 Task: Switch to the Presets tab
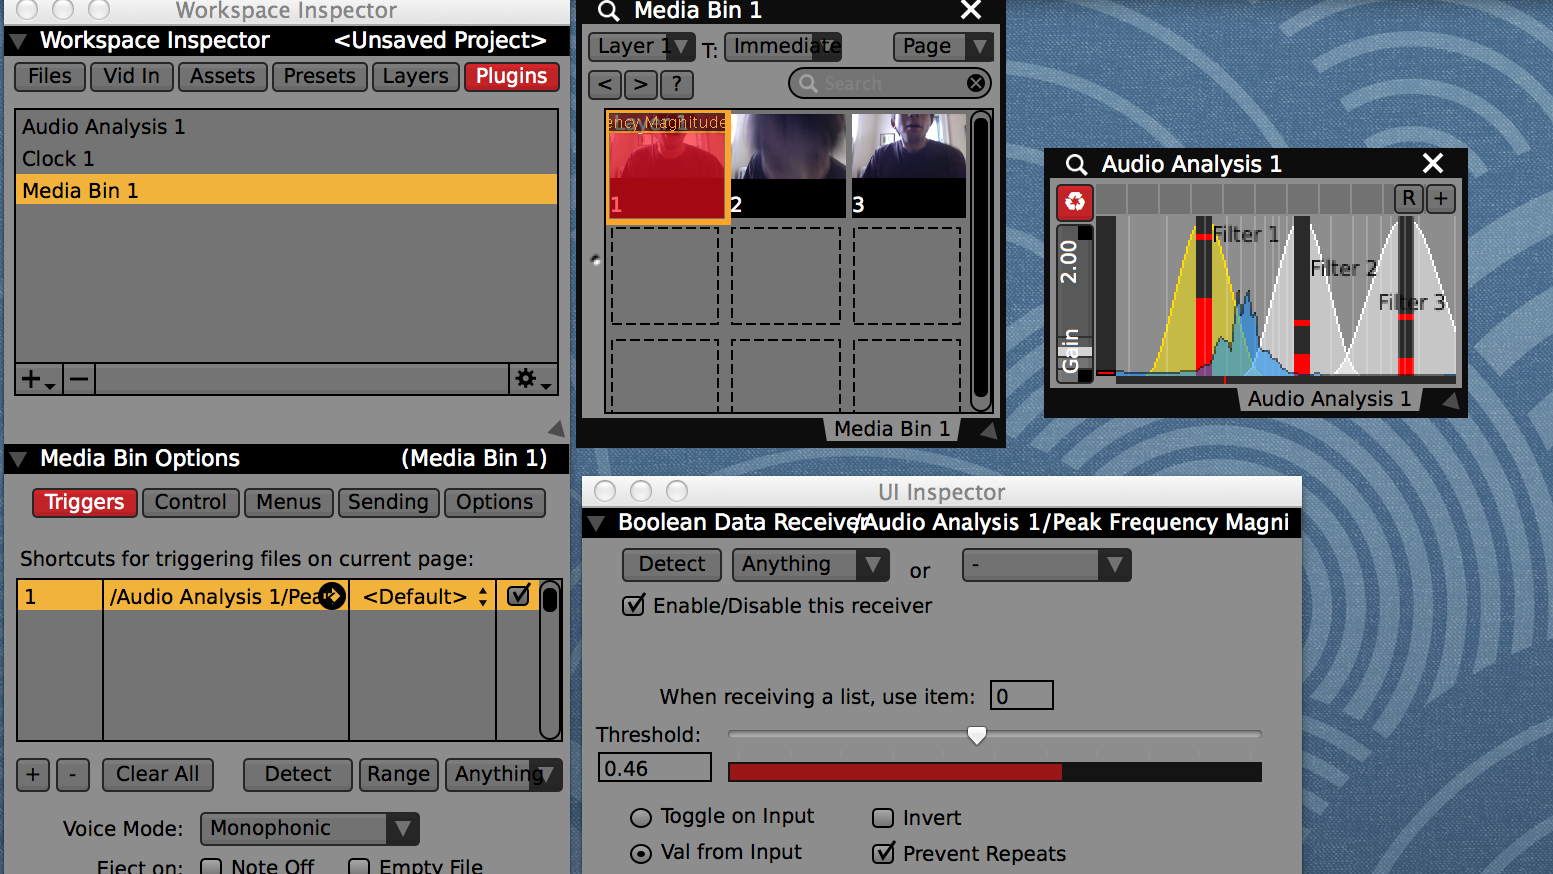click(x=320, y=77)
